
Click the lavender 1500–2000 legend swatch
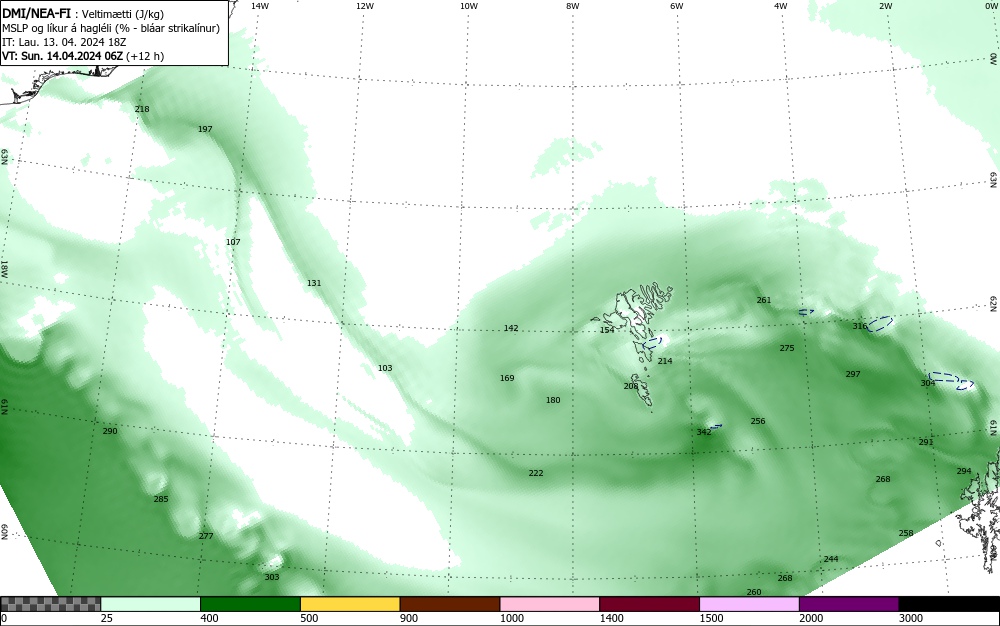pos(749,604)
